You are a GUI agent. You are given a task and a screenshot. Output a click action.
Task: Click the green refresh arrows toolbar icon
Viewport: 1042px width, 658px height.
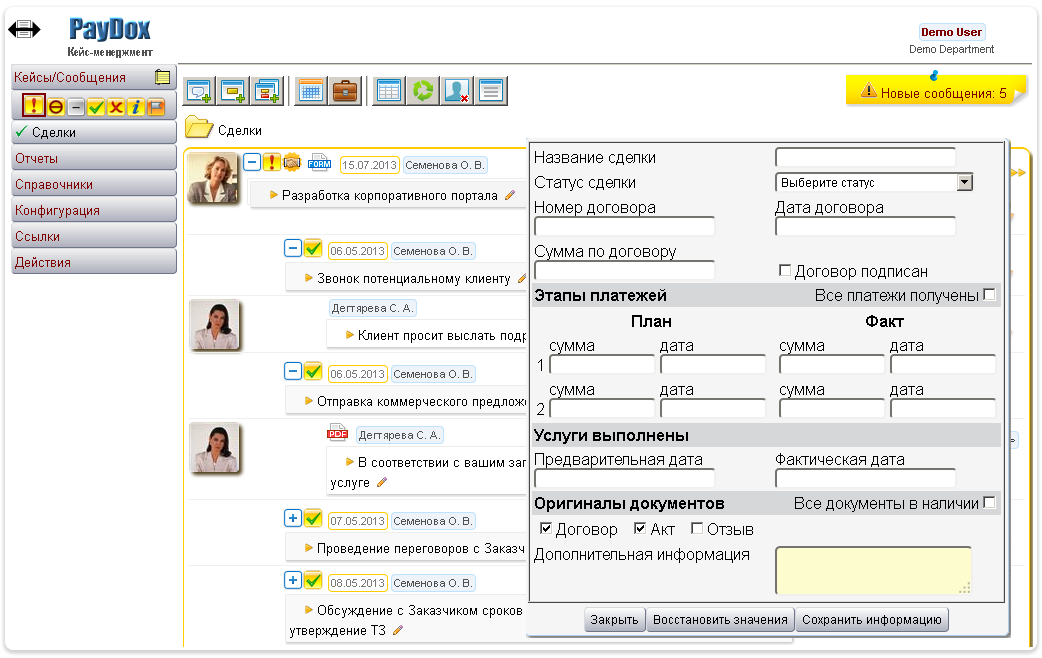pos(423,91)
